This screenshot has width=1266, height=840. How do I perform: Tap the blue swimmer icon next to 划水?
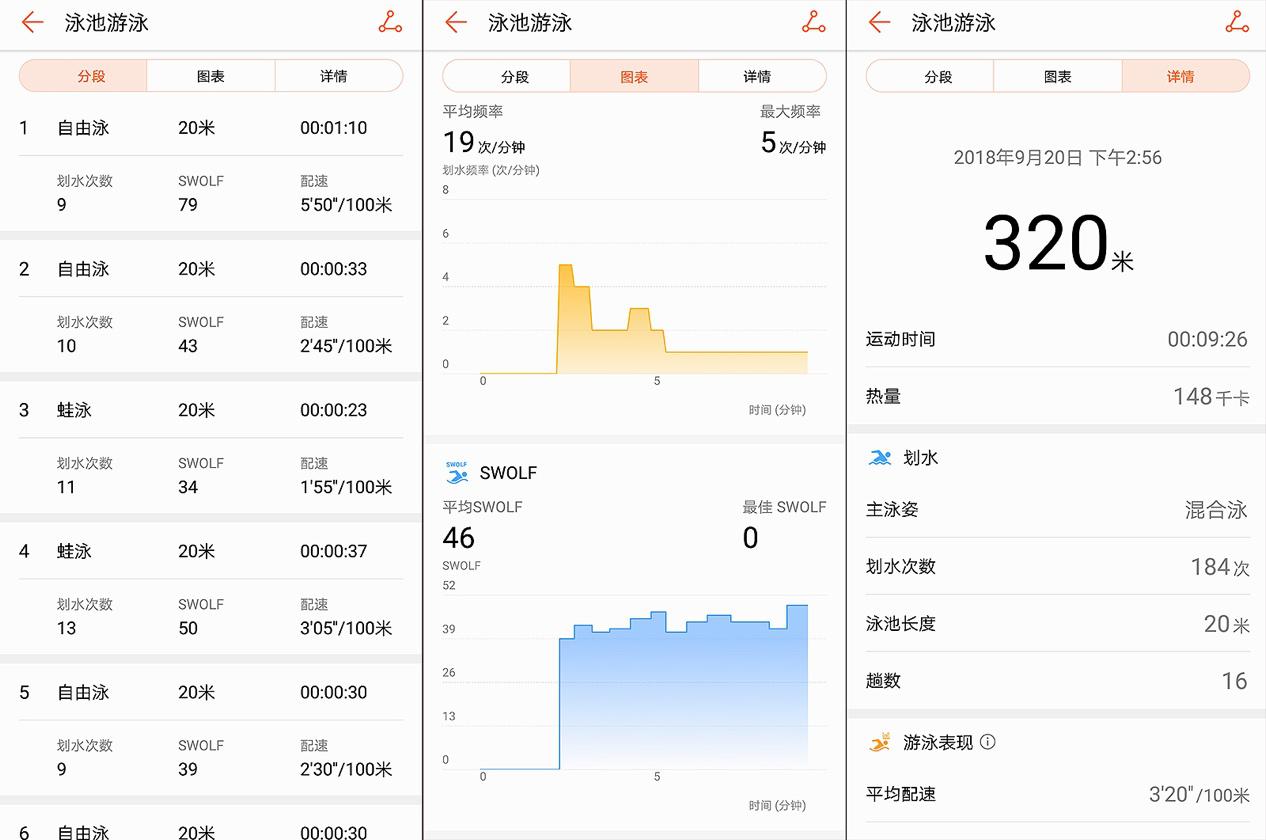[880, 458]
